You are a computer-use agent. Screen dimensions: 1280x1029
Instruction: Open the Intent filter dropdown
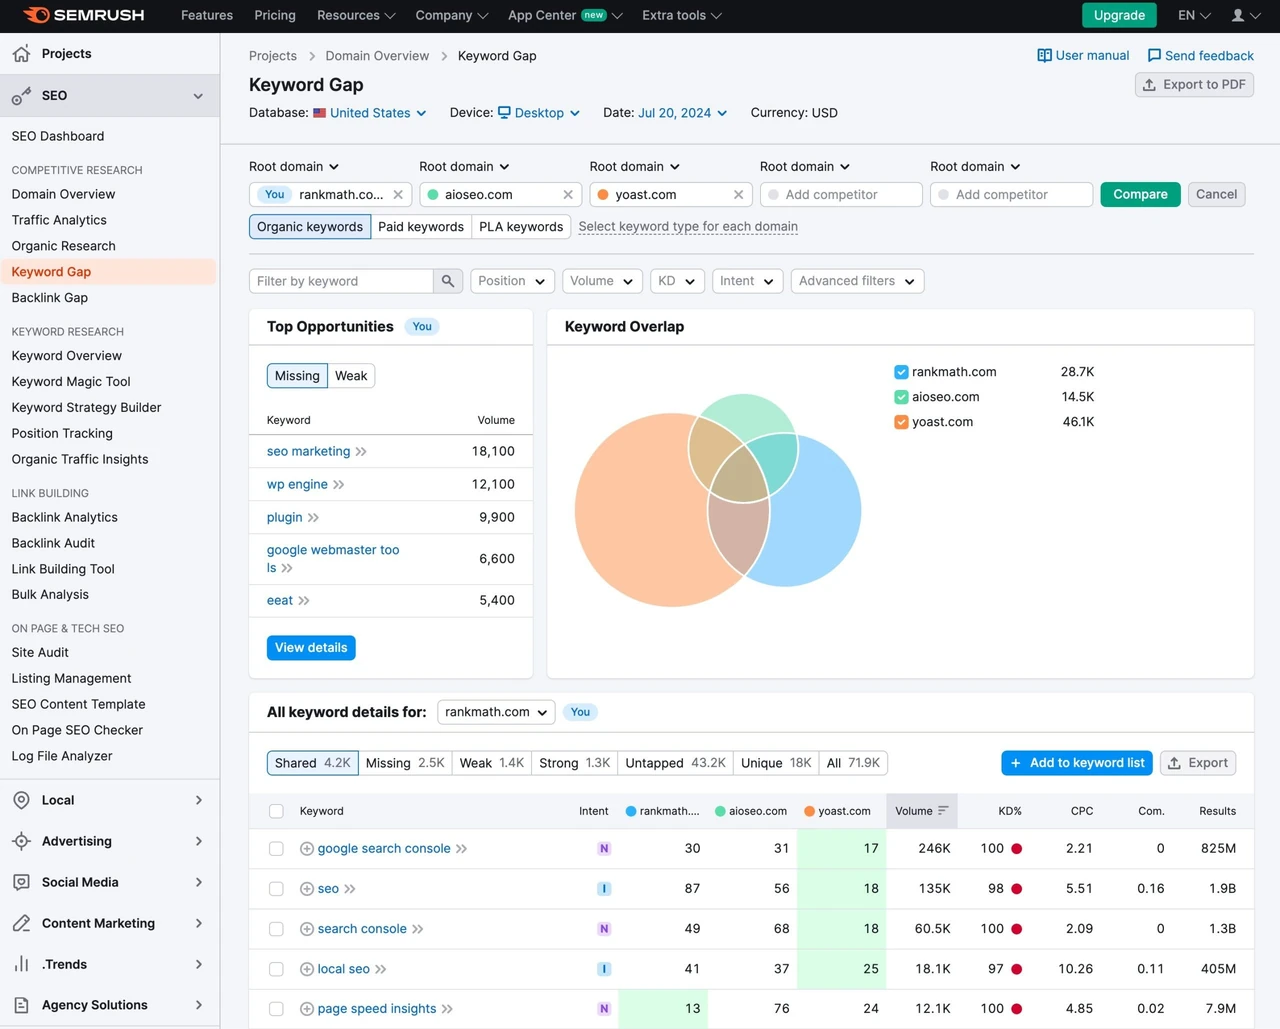click(747, 281)
